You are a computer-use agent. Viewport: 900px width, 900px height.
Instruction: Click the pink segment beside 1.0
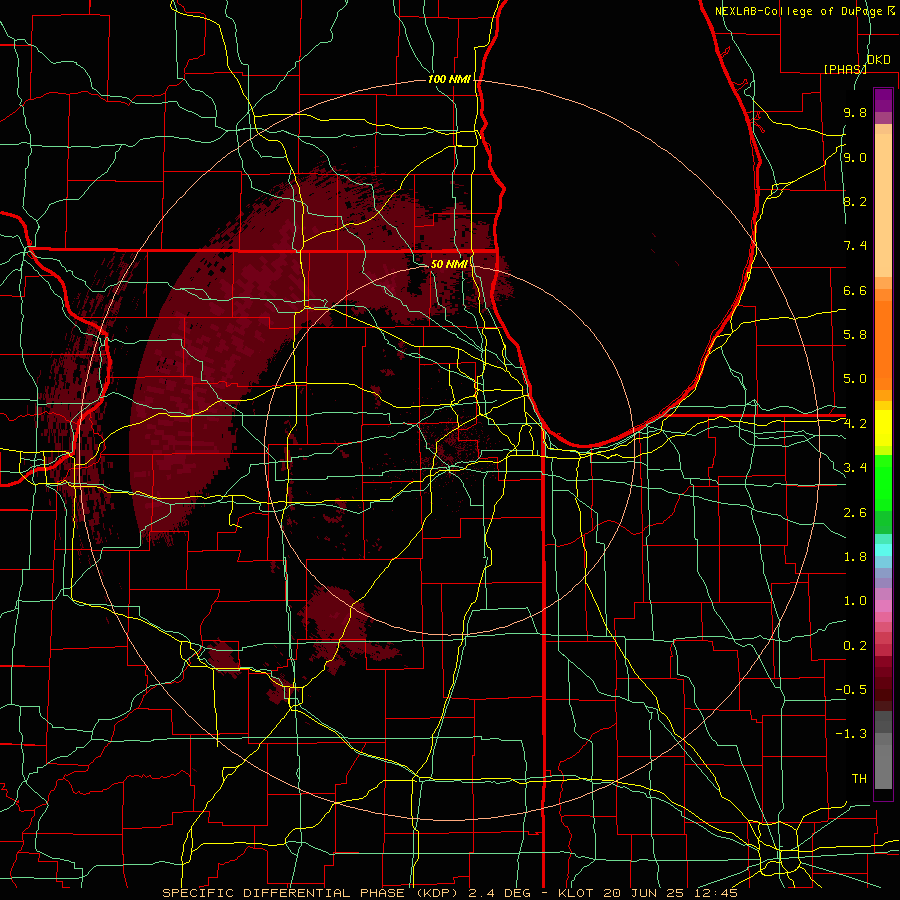pyautogui.click(x=883, y=606)
